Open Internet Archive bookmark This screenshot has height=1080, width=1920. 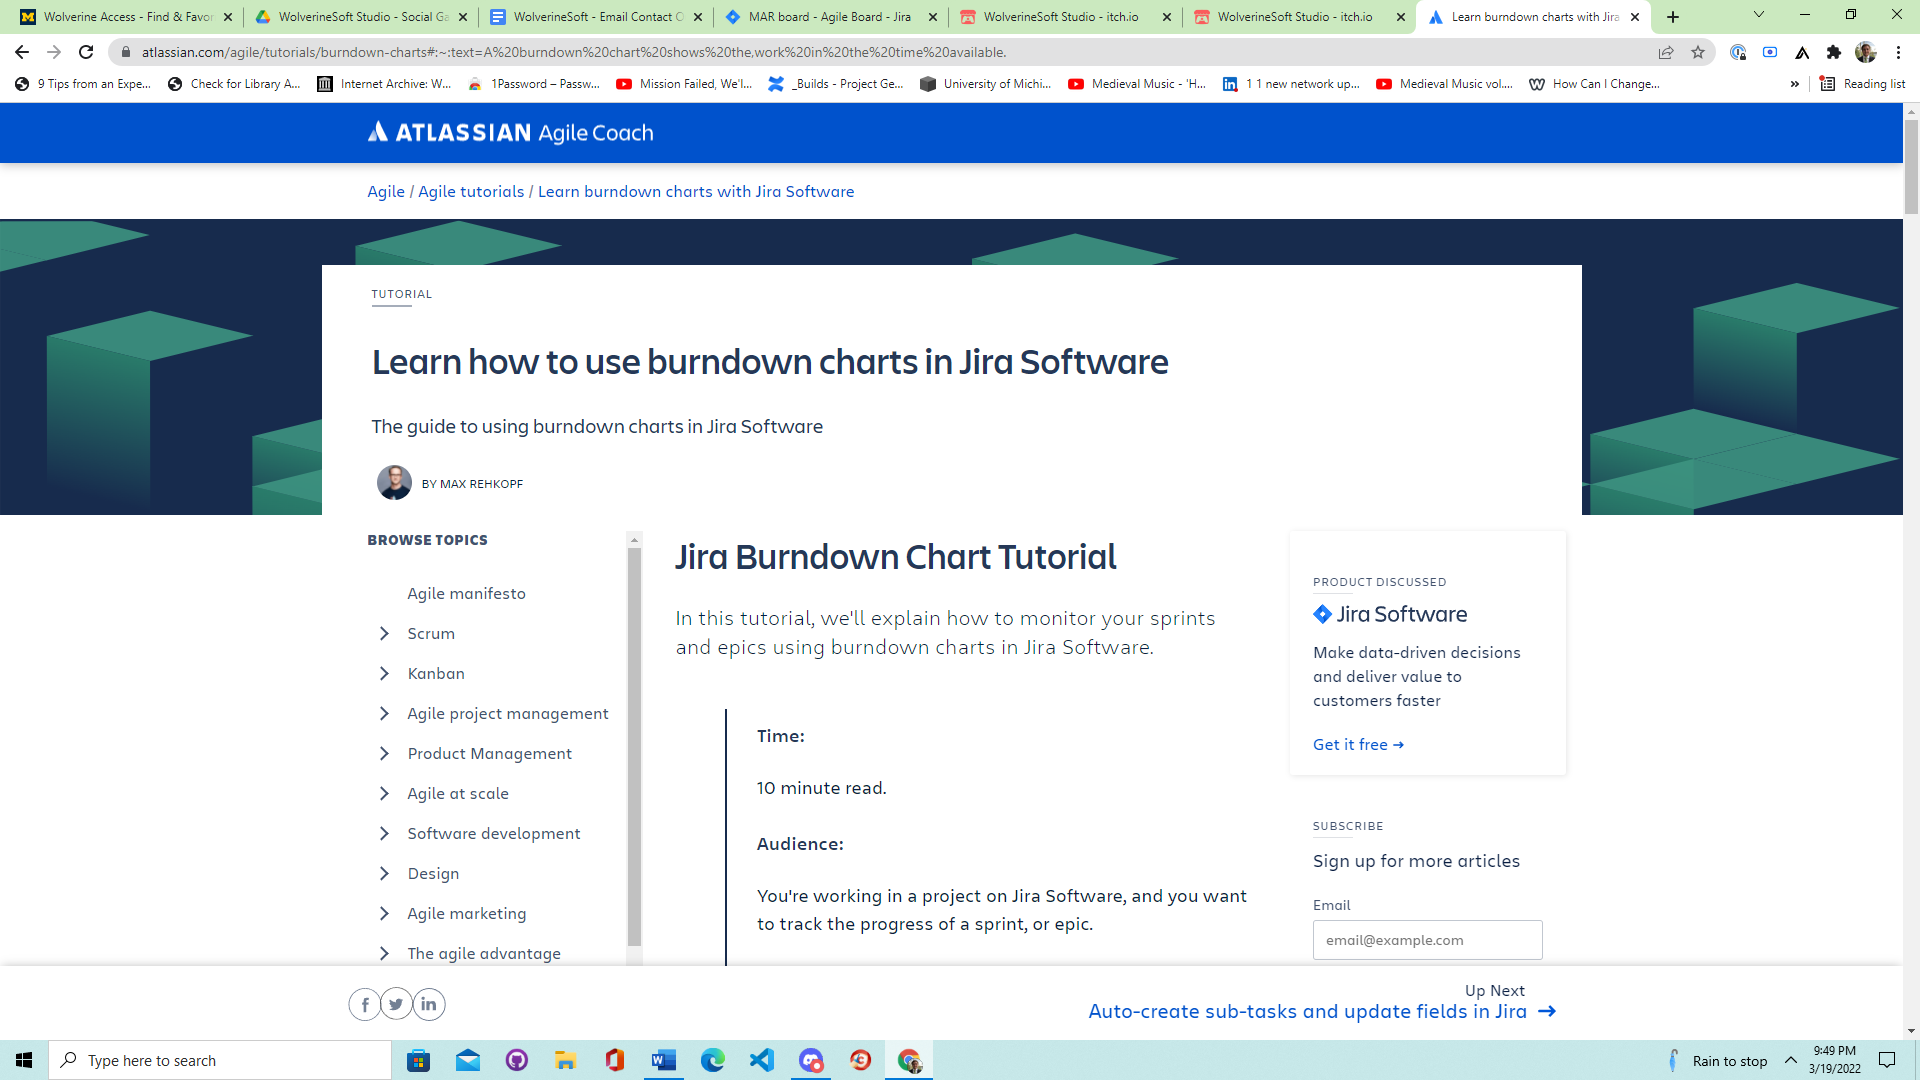coord(385,84)
